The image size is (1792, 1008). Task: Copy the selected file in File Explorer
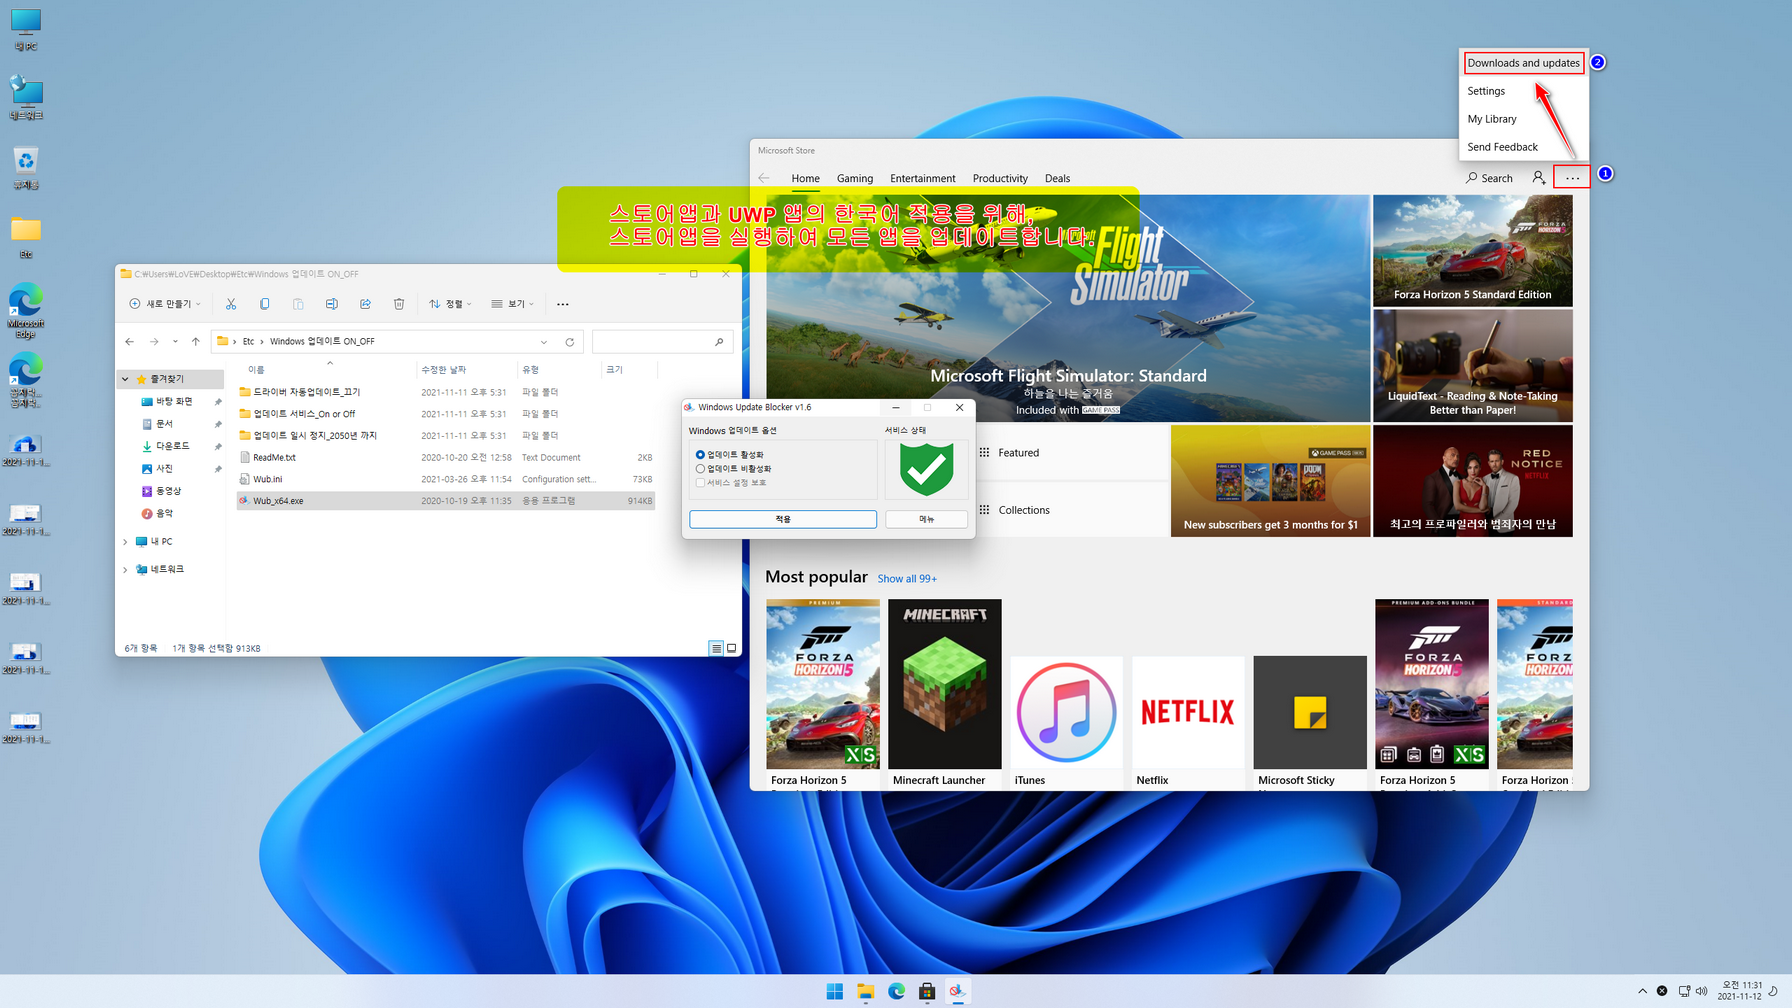pos(264,304)
